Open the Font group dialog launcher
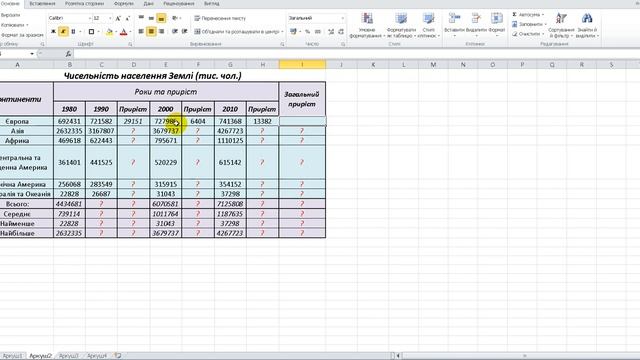Screen dimensions: 640x360 click(130, 44)
